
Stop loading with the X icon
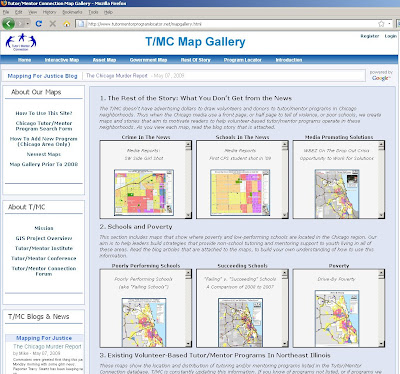coord(53,24)
